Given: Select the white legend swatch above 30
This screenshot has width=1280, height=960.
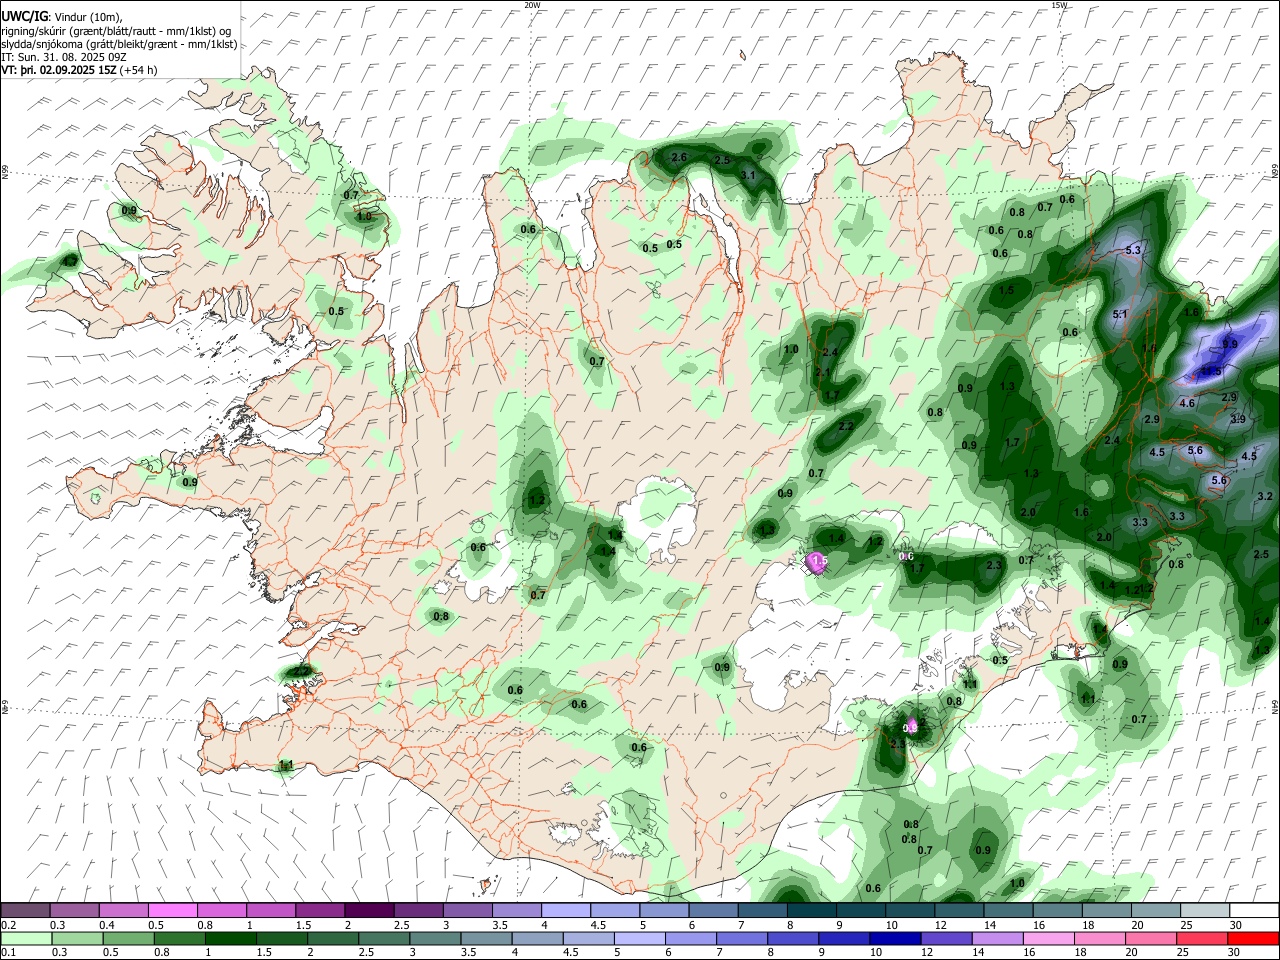Looking at the screenshot, I should pos(1254,910).
